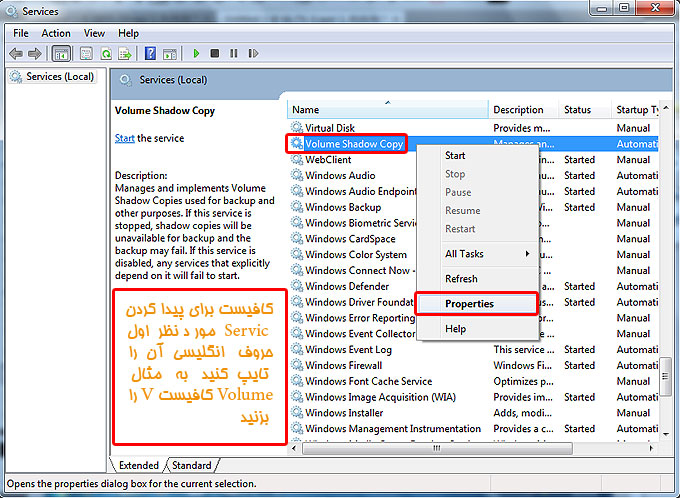Switch to the Extended tab
The image size is (680, 498).
pos(138,465)
